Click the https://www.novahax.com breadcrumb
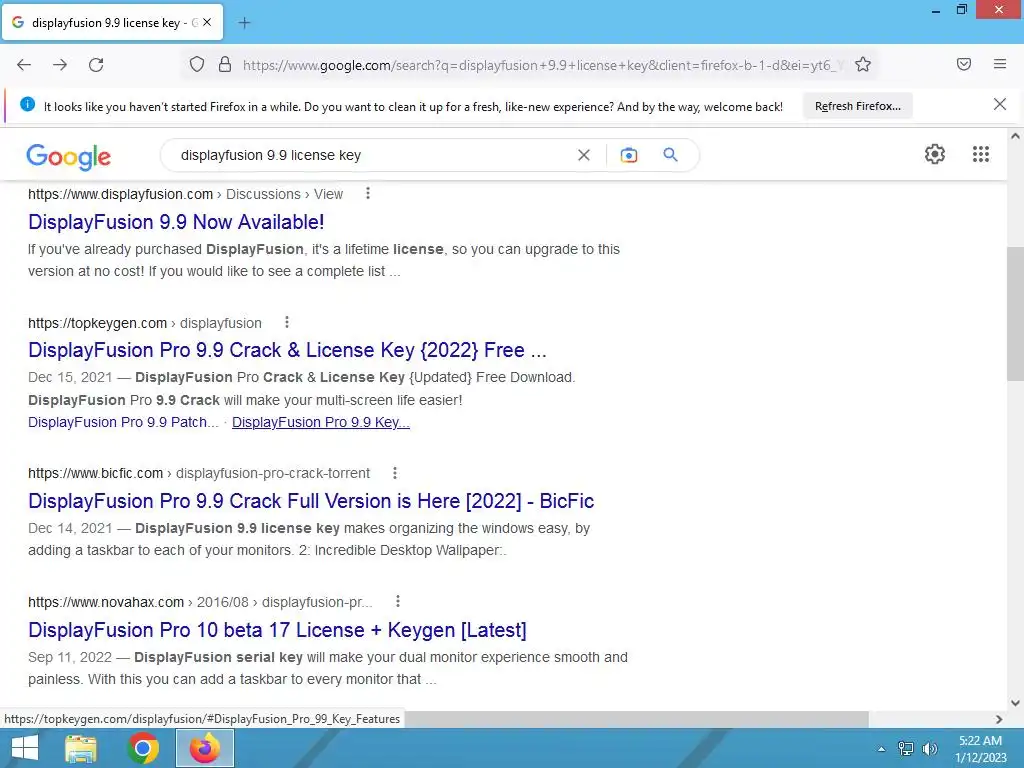Image resolution: width=1024 pixels, height=768 pixels. [106, 602]
